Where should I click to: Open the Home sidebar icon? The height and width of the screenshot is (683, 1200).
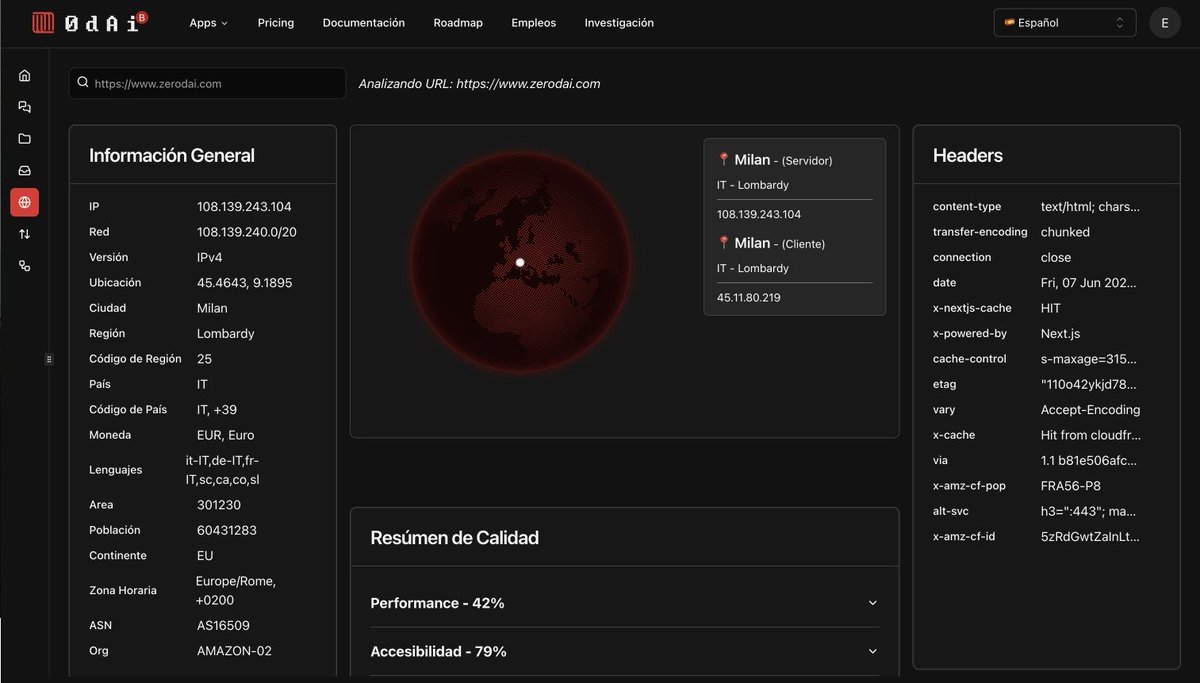(25, 75)
